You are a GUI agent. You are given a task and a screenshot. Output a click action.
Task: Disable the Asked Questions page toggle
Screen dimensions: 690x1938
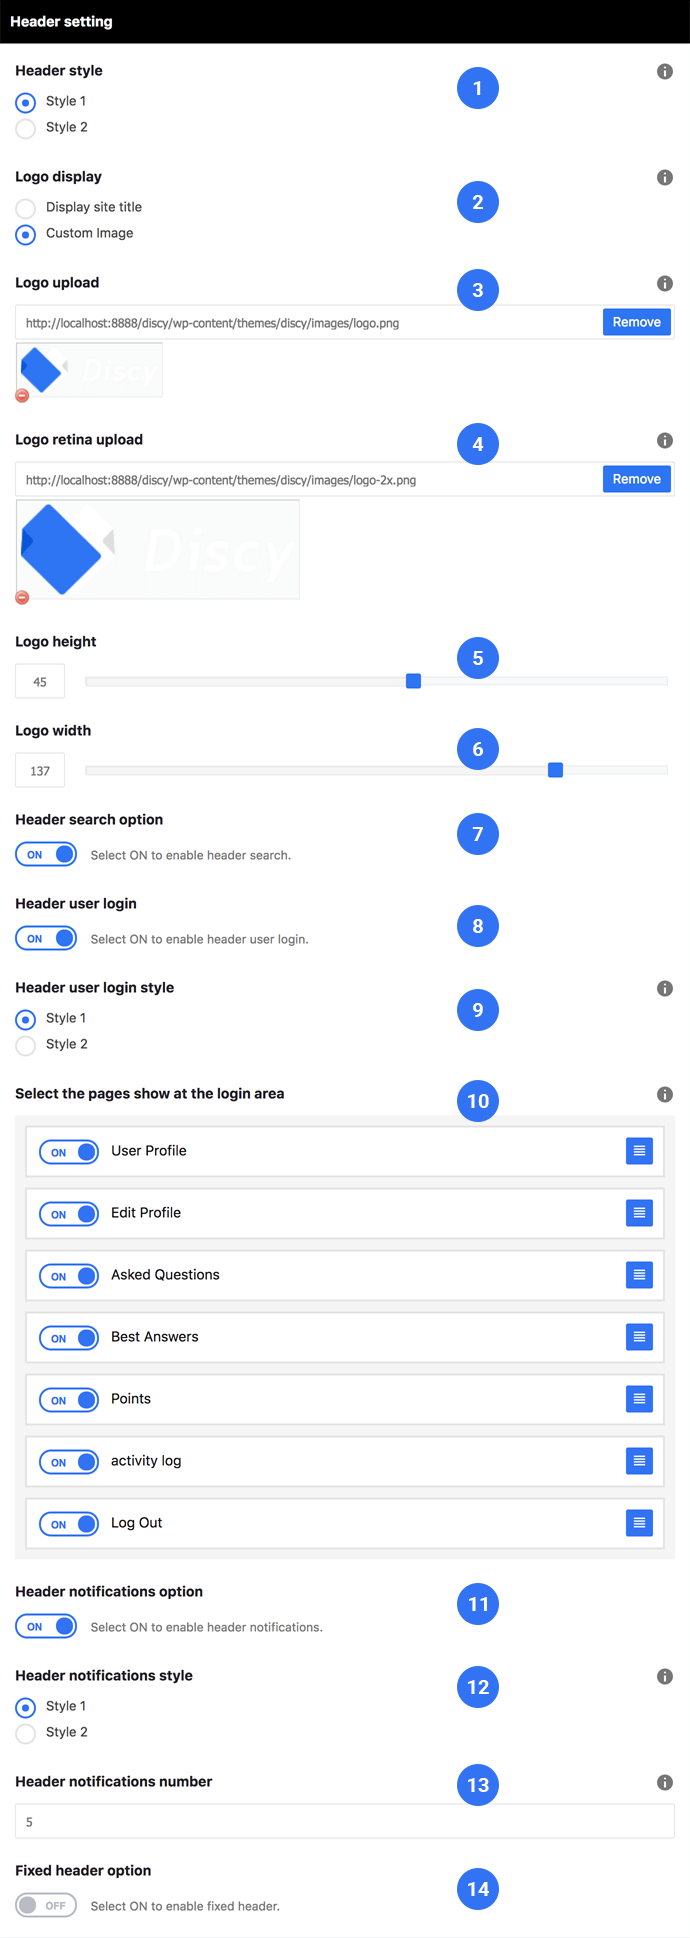point(69,1276)
